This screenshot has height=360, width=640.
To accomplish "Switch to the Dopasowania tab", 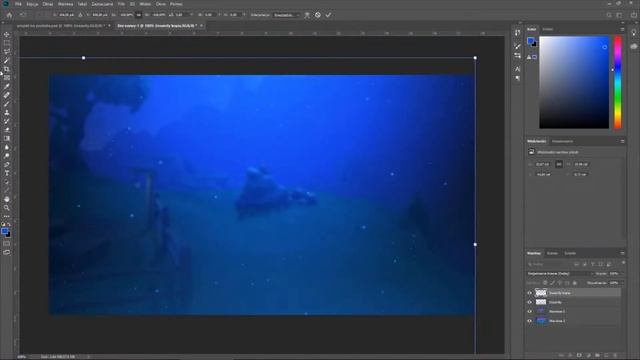I will [562, 141].
